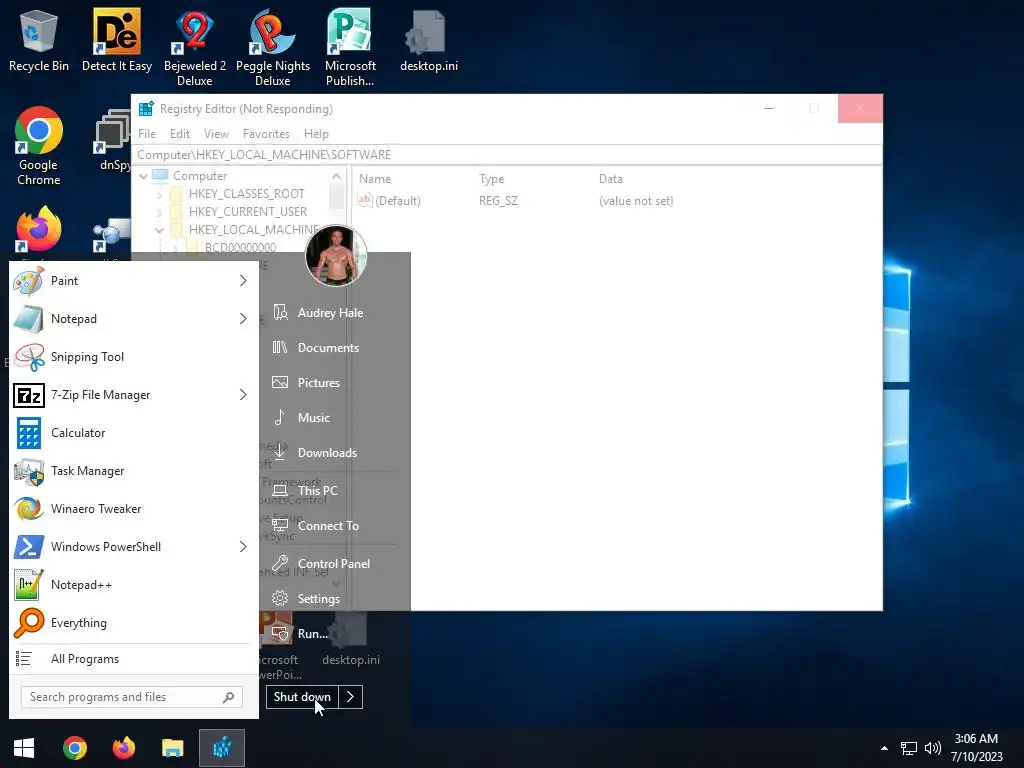Viewport: 1024px width, 768px height.
Task: Show All Programs in the start menu
Action: coord(131,659)
